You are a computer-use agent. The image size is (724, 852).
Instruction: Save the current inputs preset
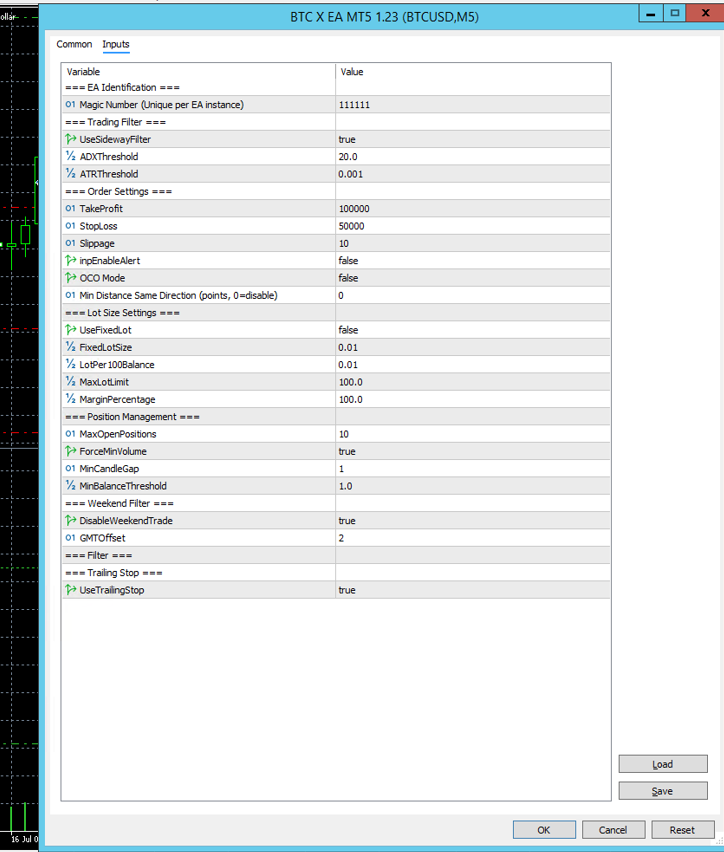(663, 791)
